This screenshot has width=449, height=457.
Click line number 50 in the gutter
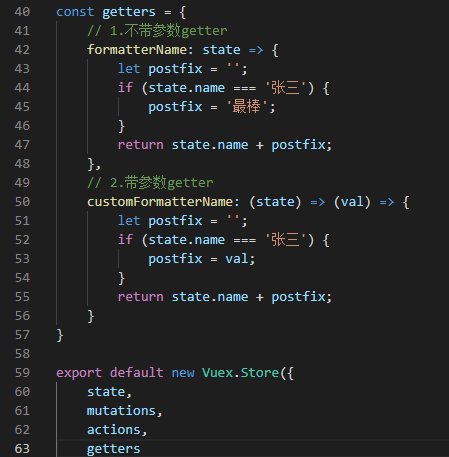pyautogui.click(x=22, y=202)
